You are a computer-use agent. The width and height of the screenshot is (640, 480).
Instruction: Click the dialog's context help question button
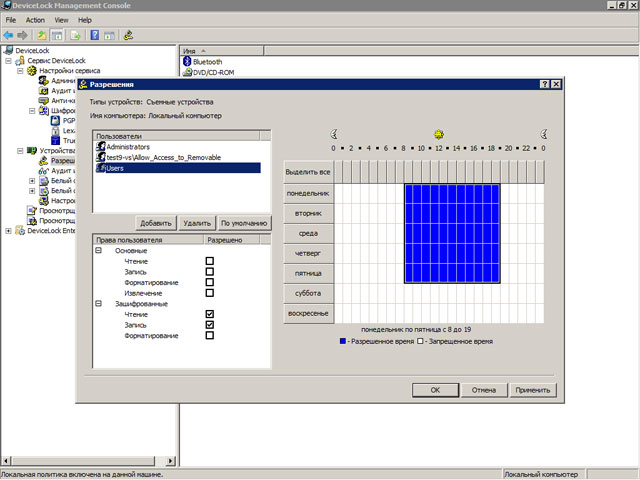click(544, 86)
